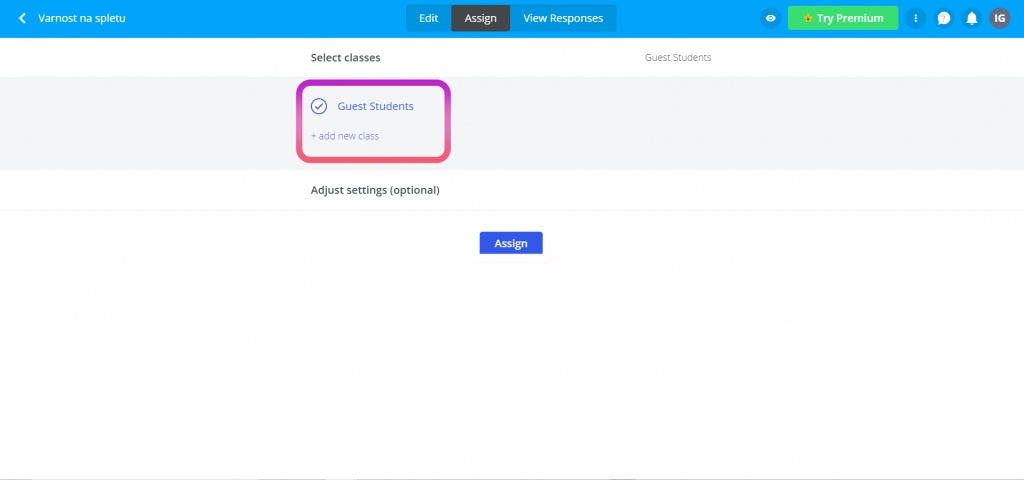Open the help chat bubble icon
1024x480 pixels.
click(x=944, y=18)
